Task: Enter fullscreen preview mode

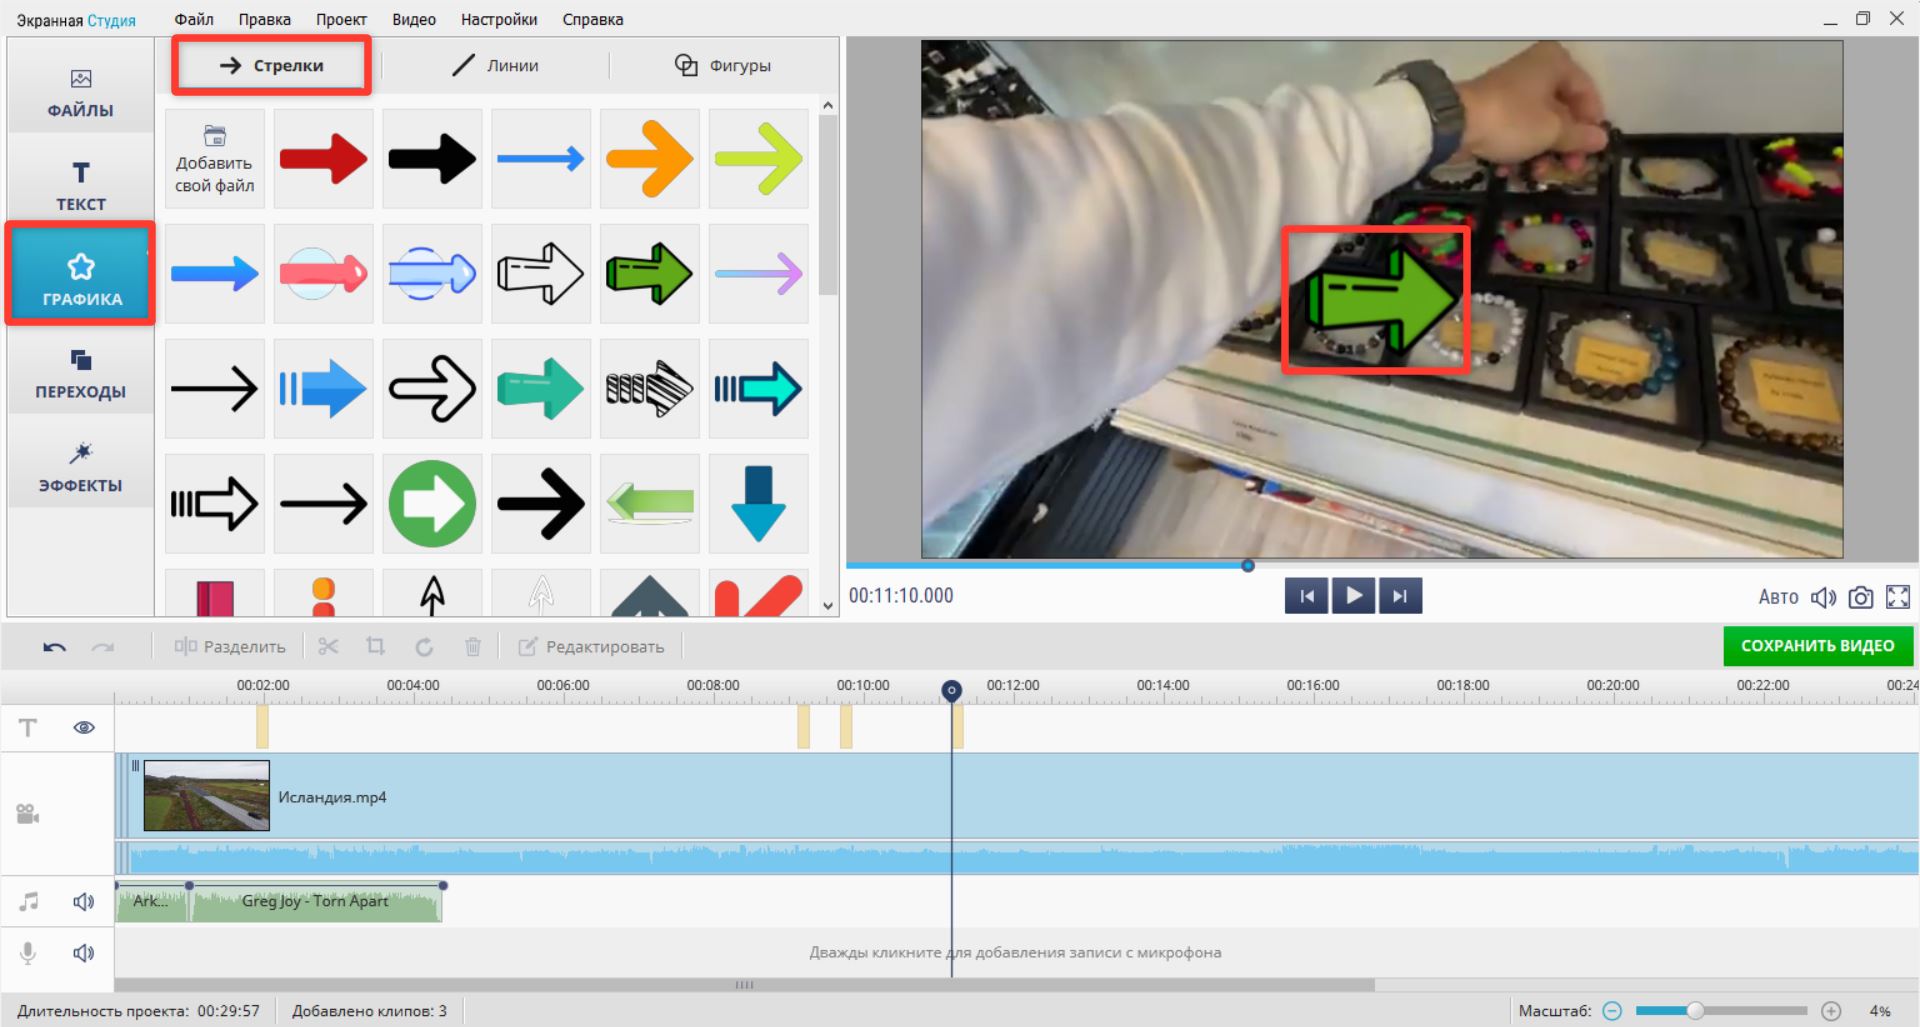Action: 1898,597
